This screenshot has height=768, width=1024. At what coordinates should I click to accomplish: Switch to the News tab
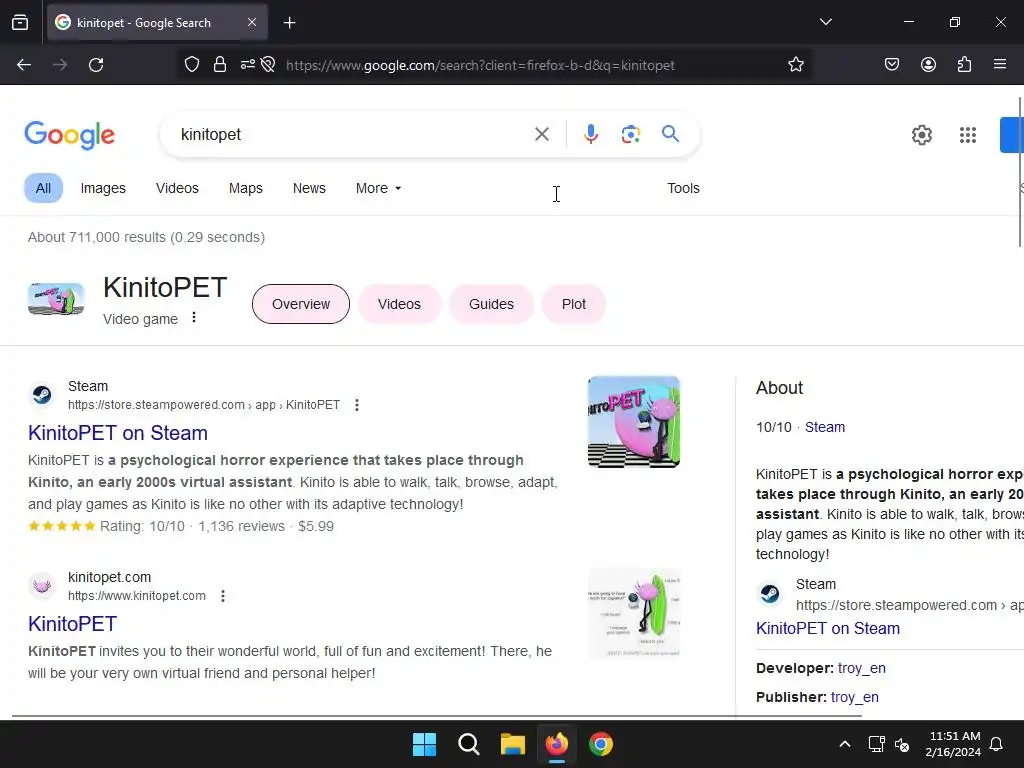point(309,188)
